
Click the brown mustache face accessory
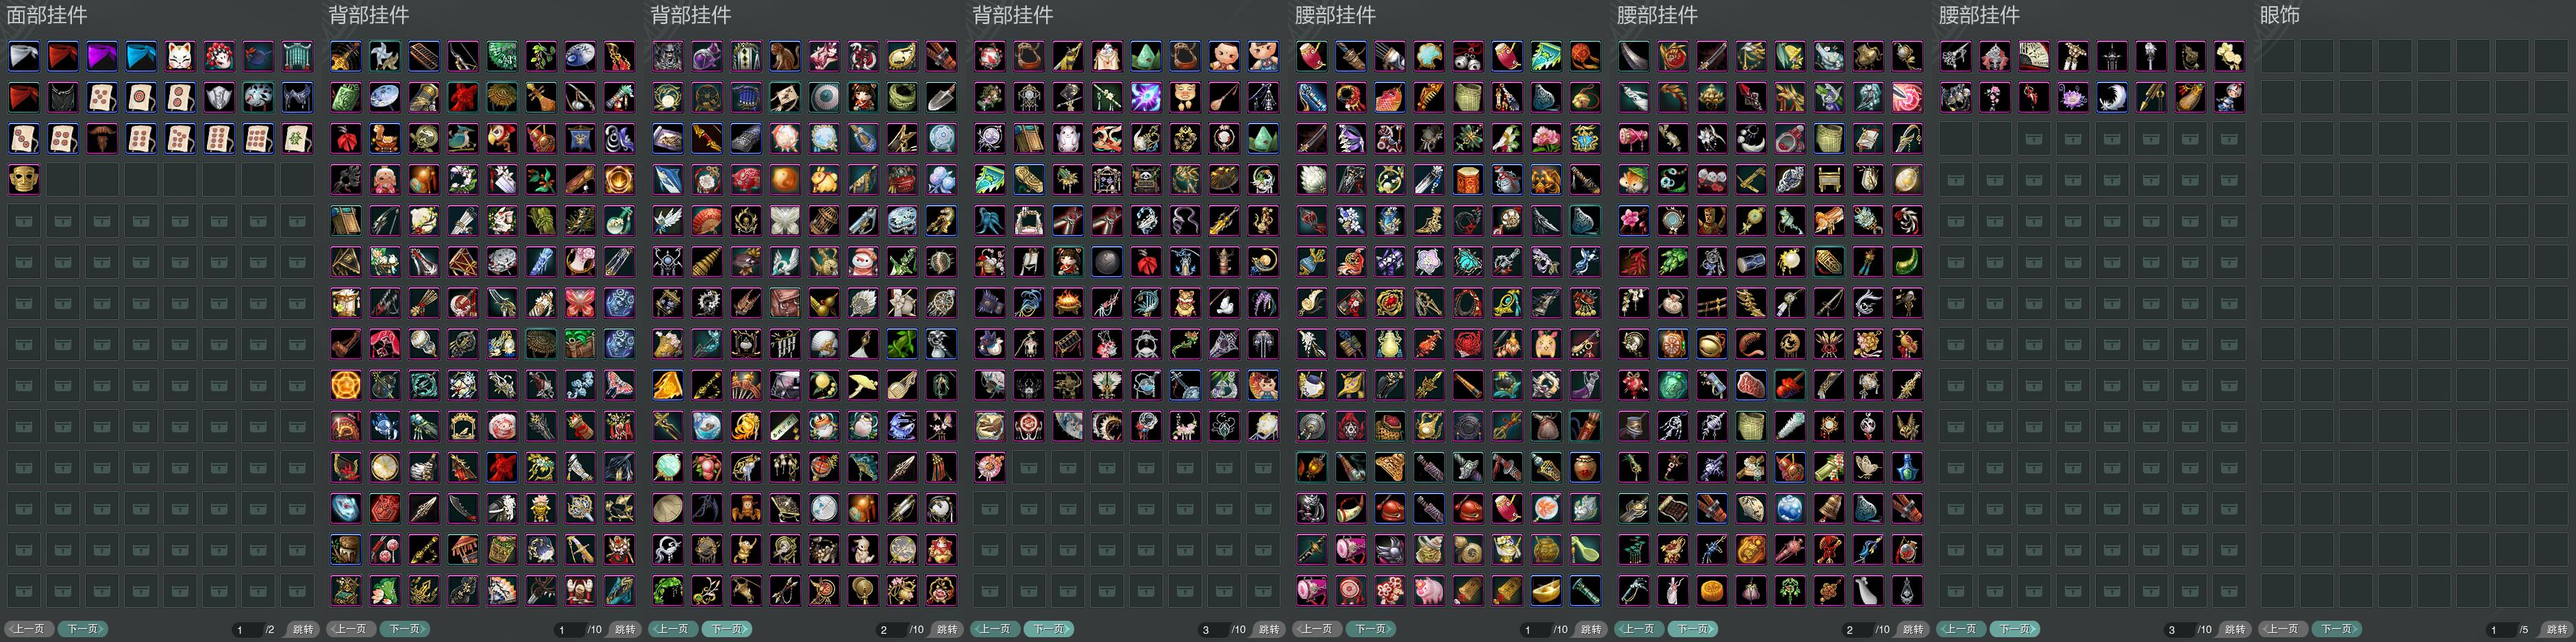click(102, 138)
